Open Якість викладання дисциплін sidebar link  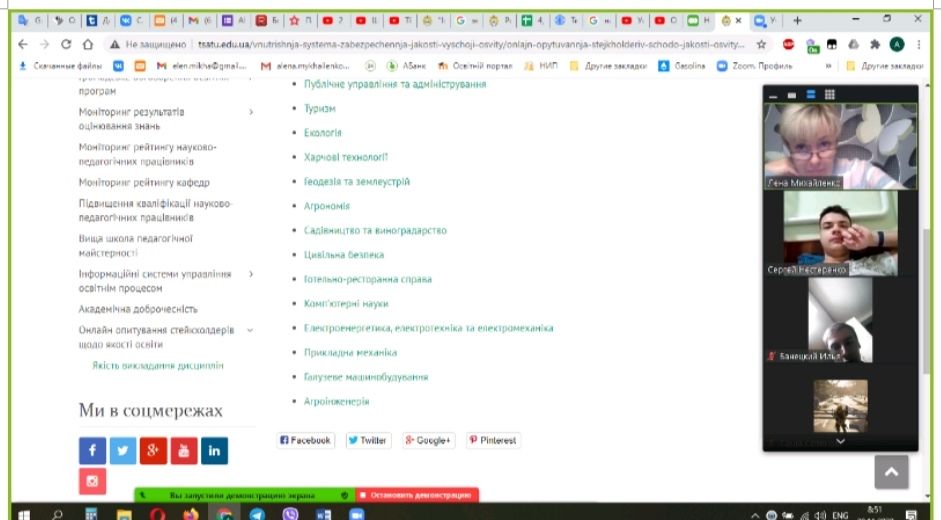tap(158, 366)
